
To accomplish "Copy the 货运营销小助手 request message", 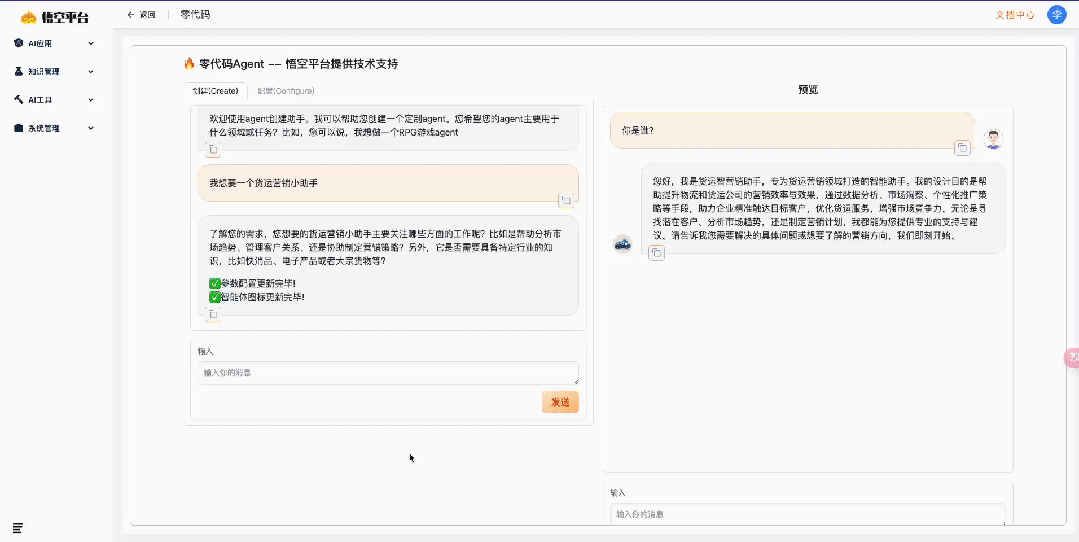I will pyautogui.click(x=566, y=200).
